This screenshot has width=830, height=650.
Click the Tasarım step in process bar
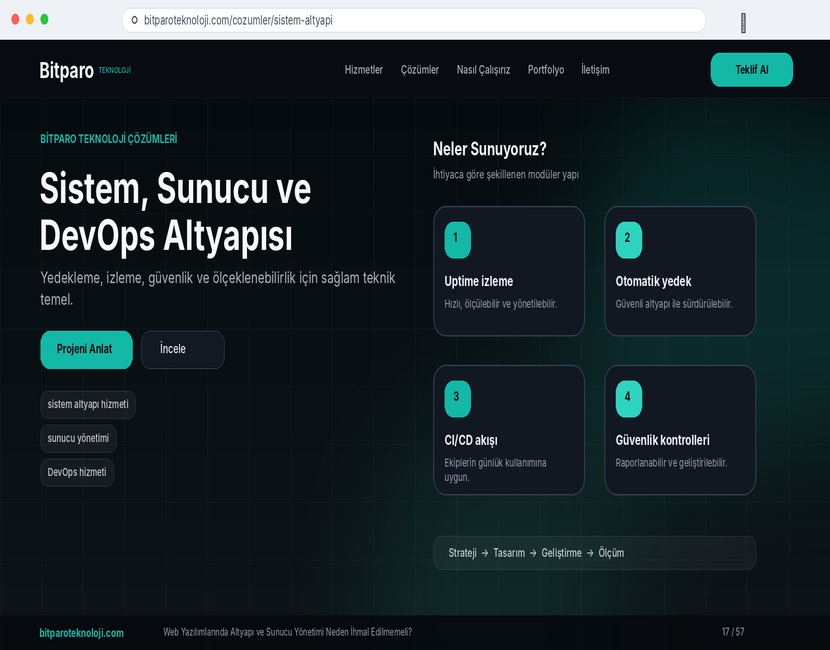(509, 553)
